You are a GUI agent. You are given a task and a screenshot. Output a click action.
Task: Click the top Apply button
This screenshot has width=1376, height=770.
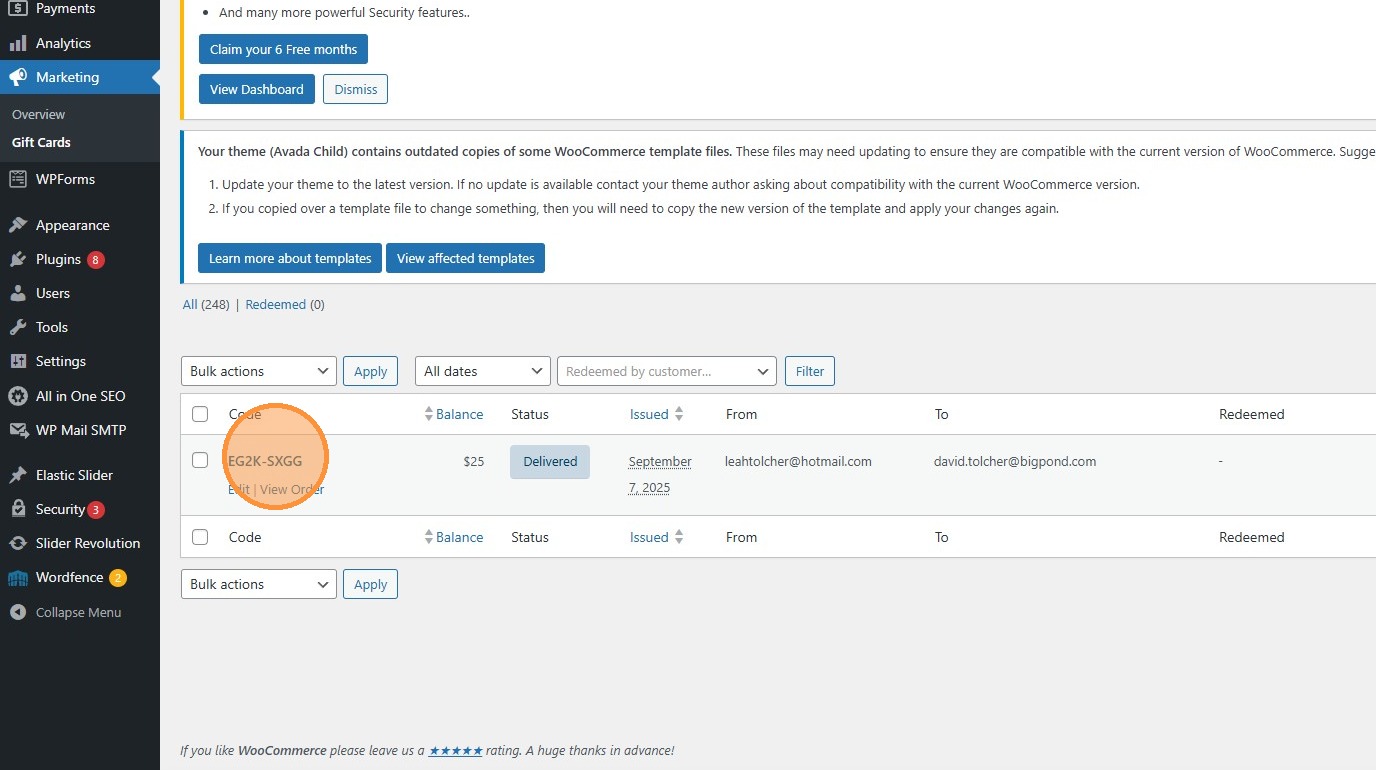(370, 371)
